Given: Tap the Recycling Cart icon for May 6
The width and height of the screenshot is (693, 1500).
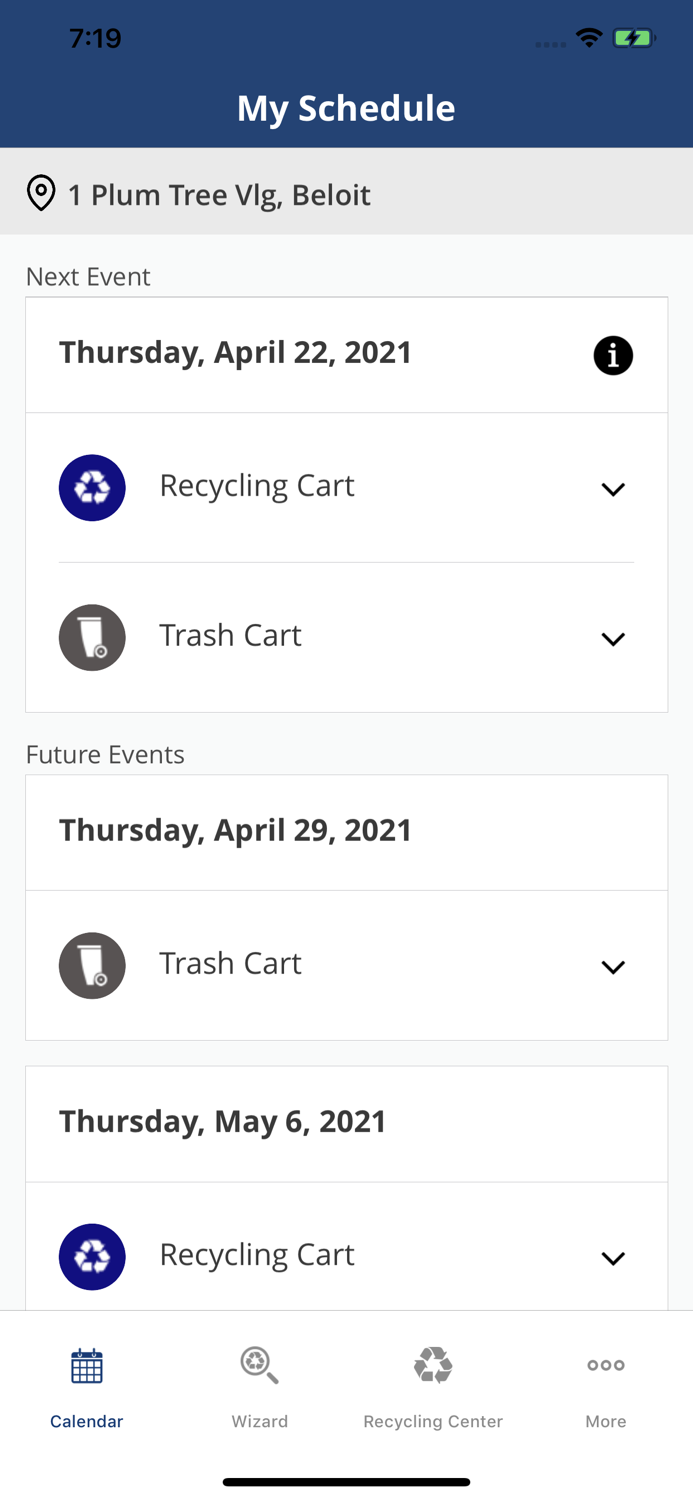Looking at the screenshot, I should coord(92,1256).
